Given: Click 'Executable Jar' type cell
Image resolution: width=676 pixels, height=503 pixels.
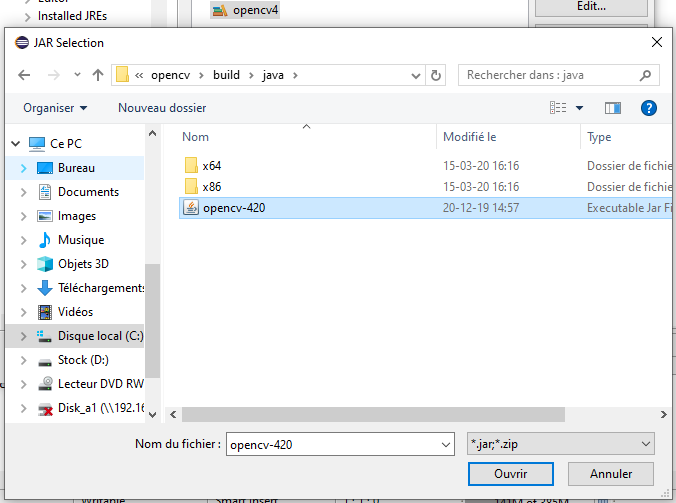Looking at the screenshot, I should [629, 208].
